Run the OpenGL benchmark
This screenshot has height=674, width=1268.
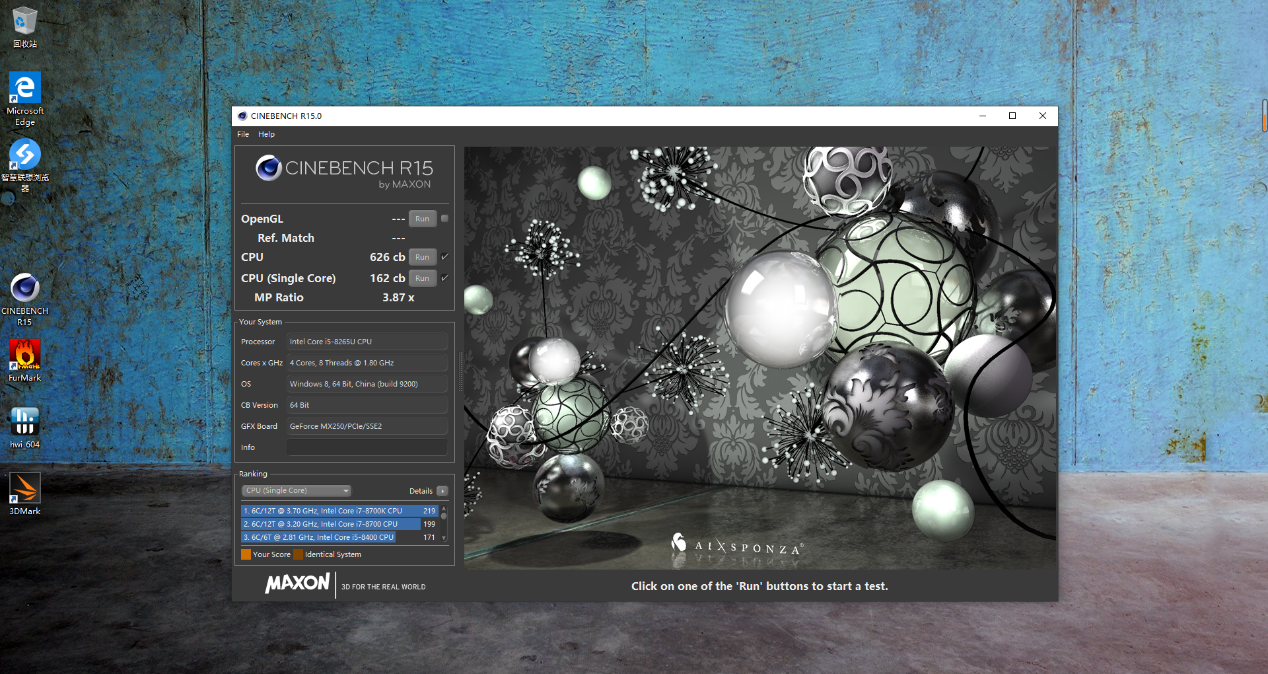coord(422,219)
